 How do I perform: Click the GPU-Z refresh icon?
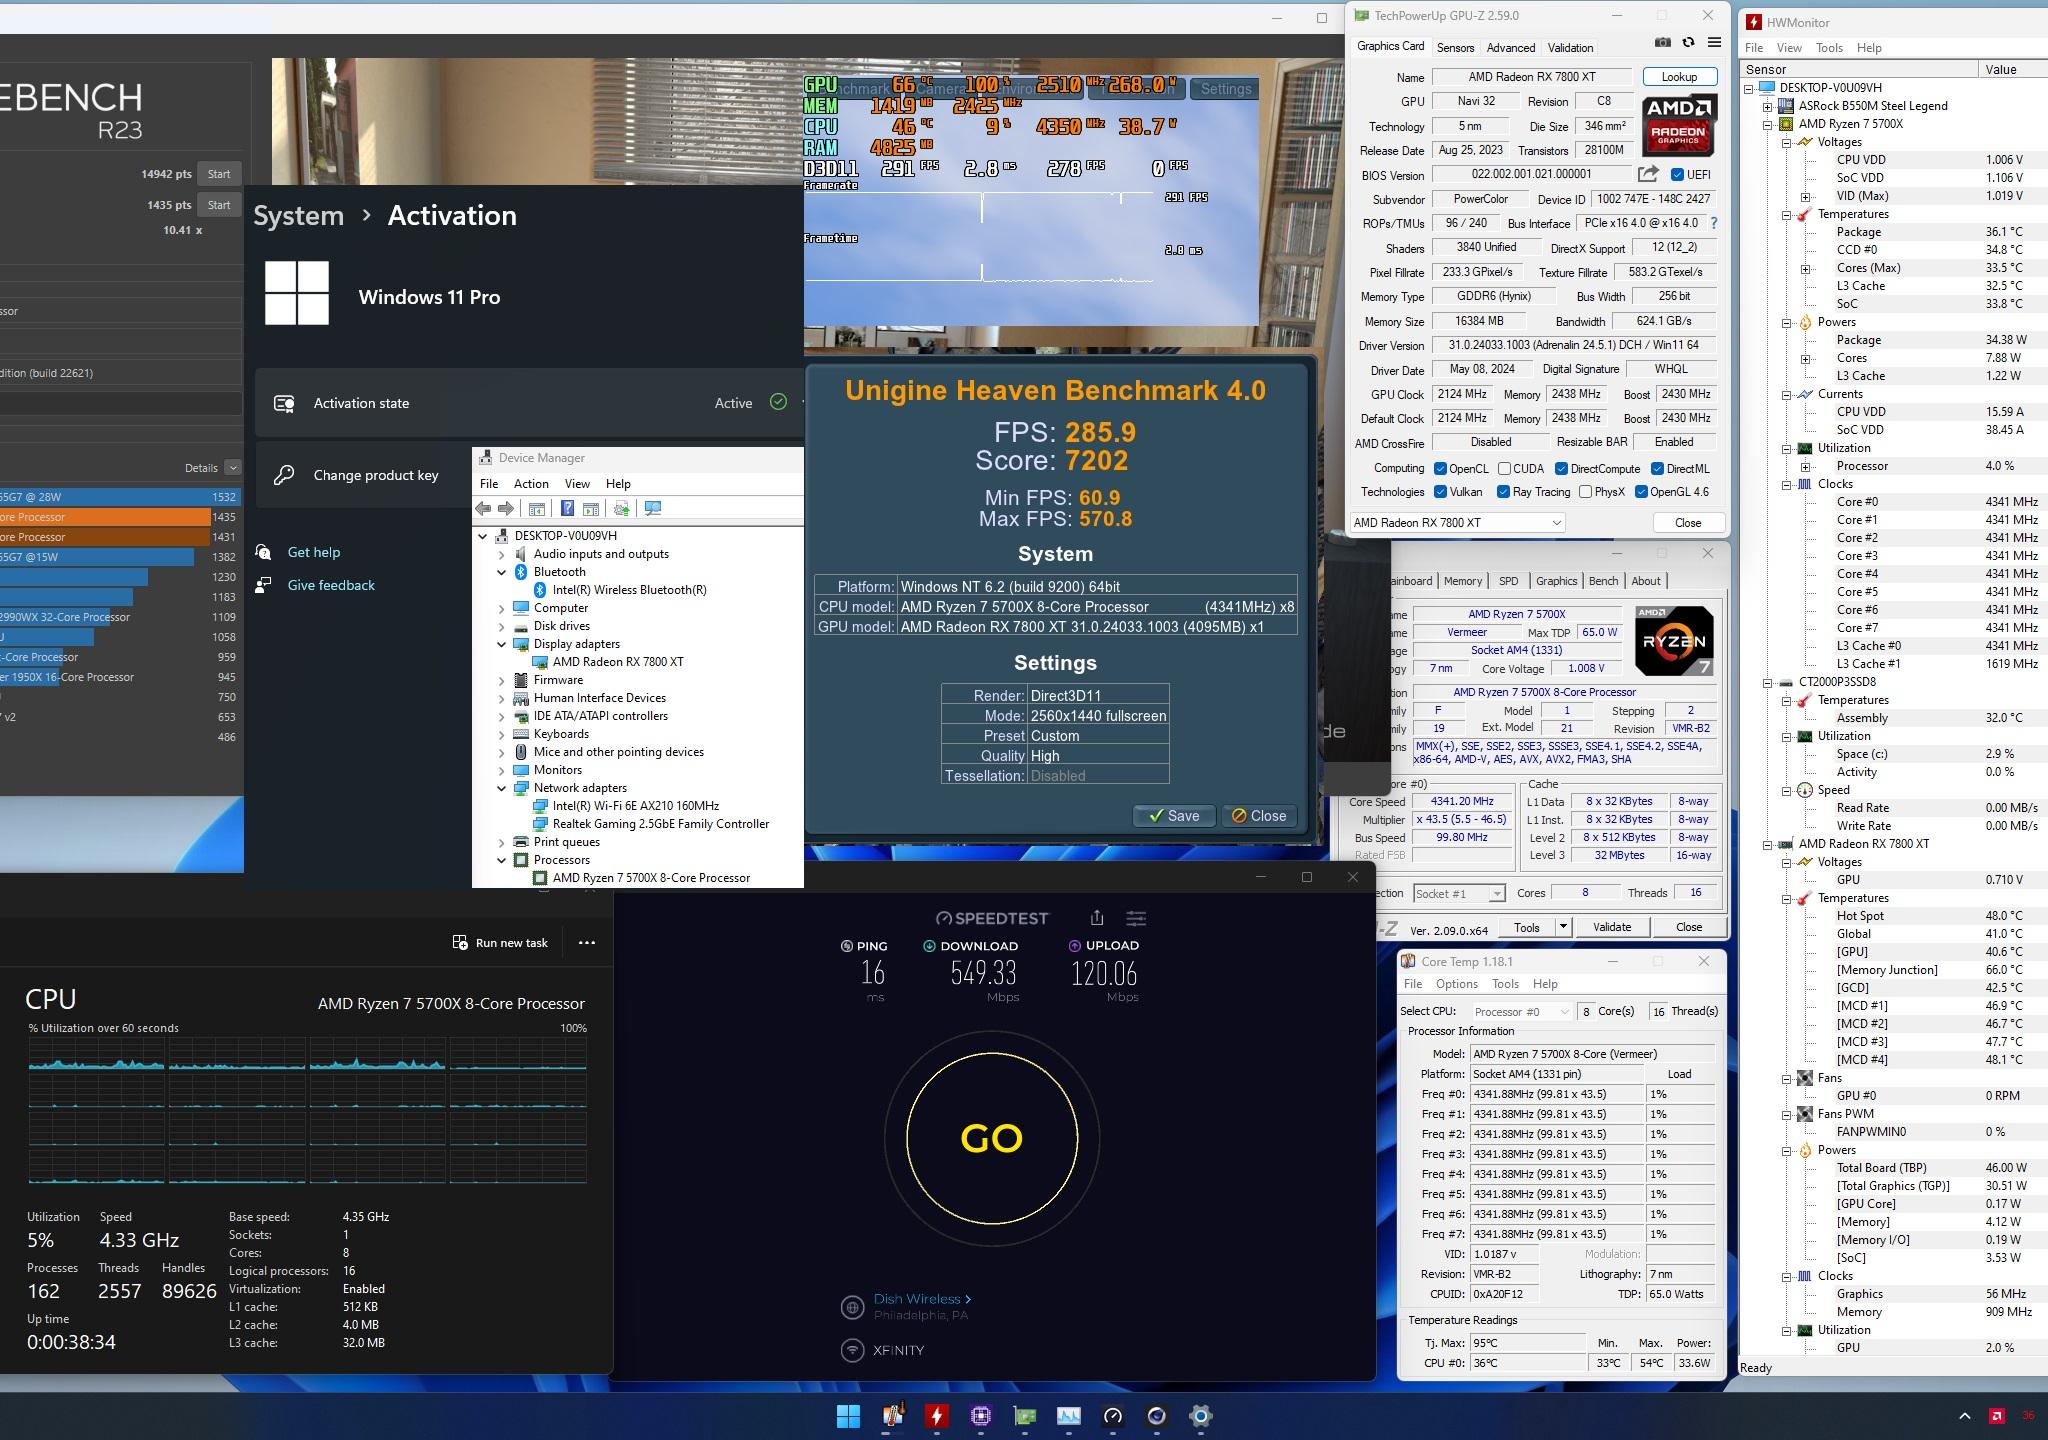1688,43
